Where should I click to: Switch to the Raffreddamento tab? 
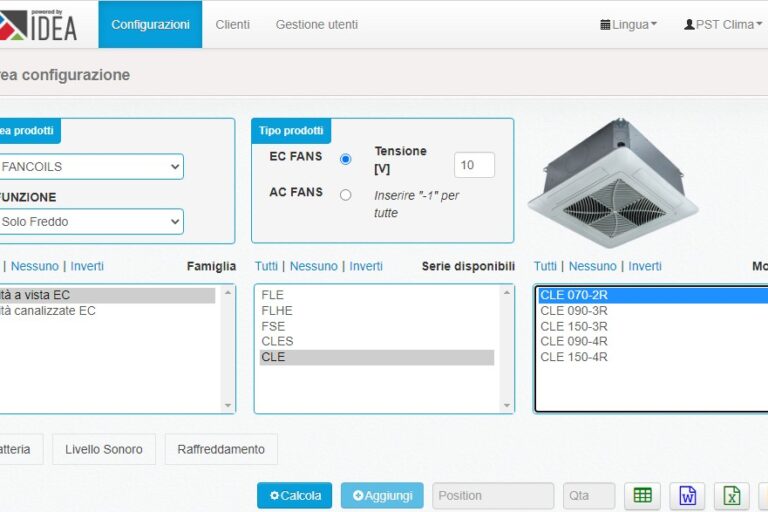[221, 449]
